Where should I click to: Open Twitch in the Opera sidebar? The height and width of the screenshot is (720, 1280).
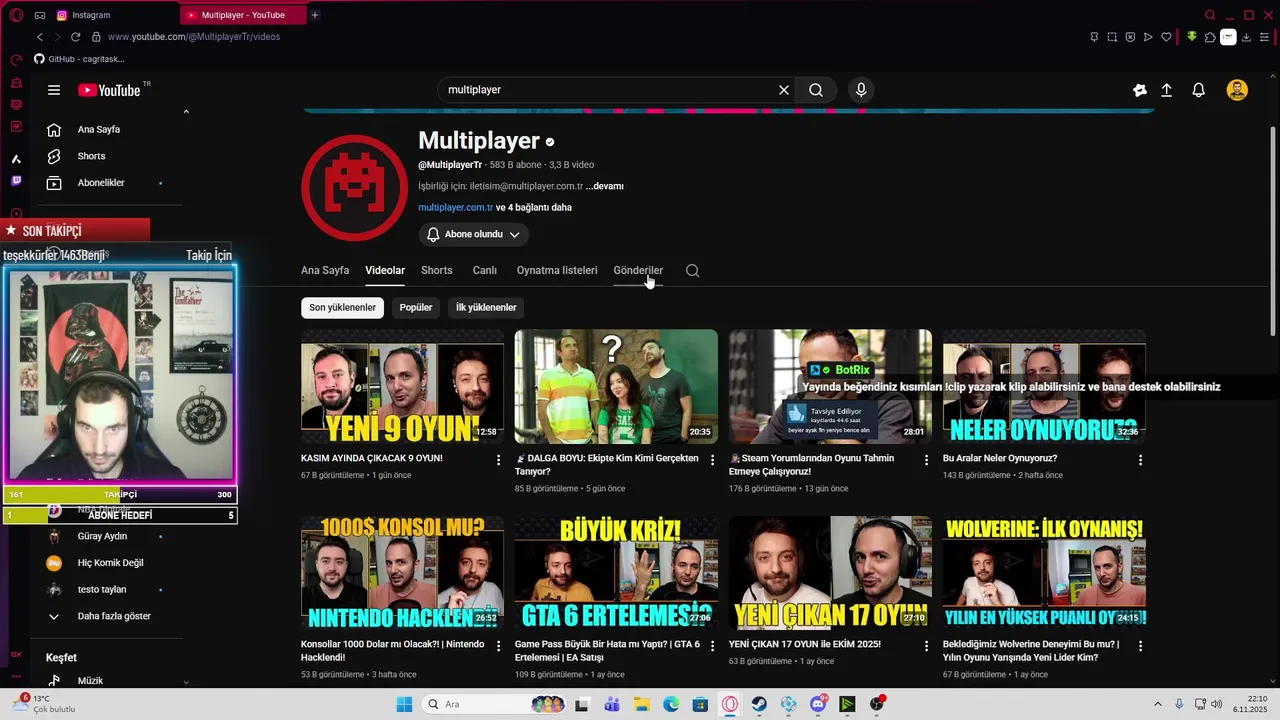[x=16, y=181]
